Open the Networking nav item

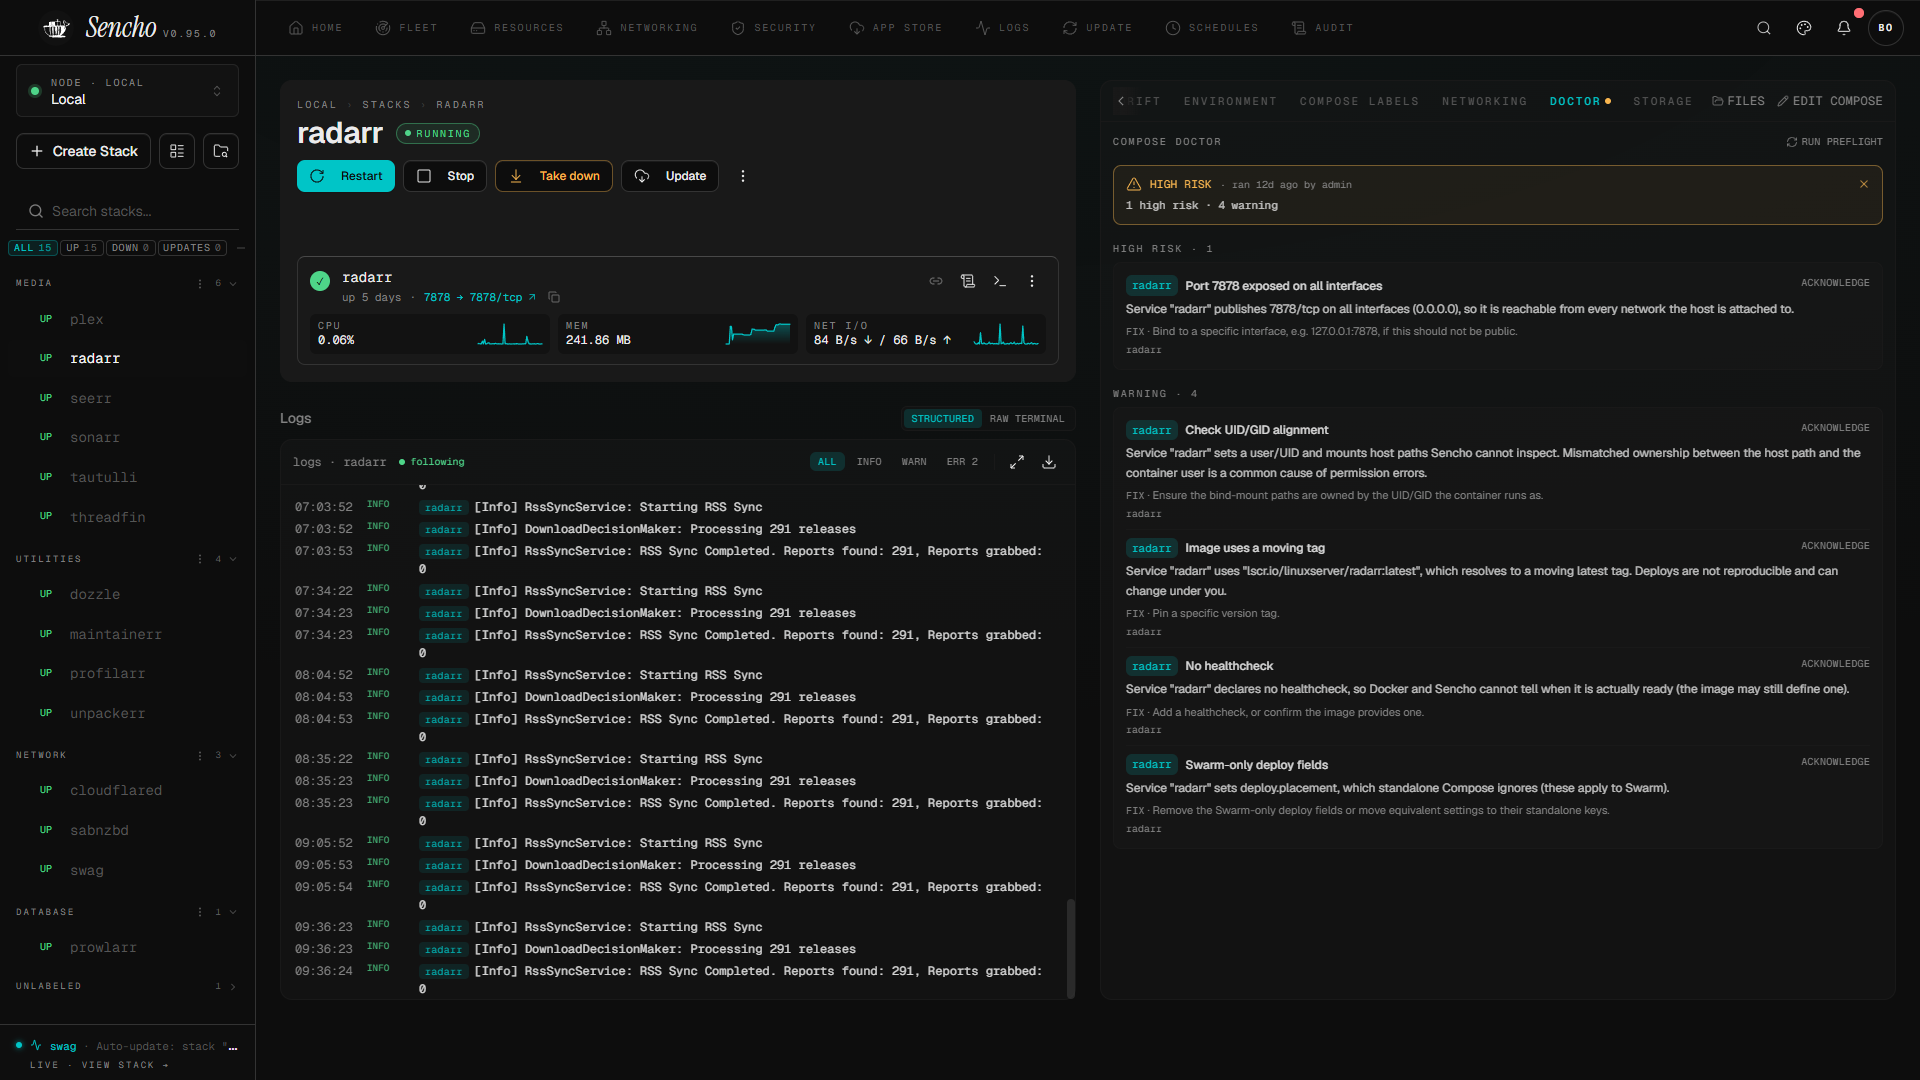pos(647,28)
